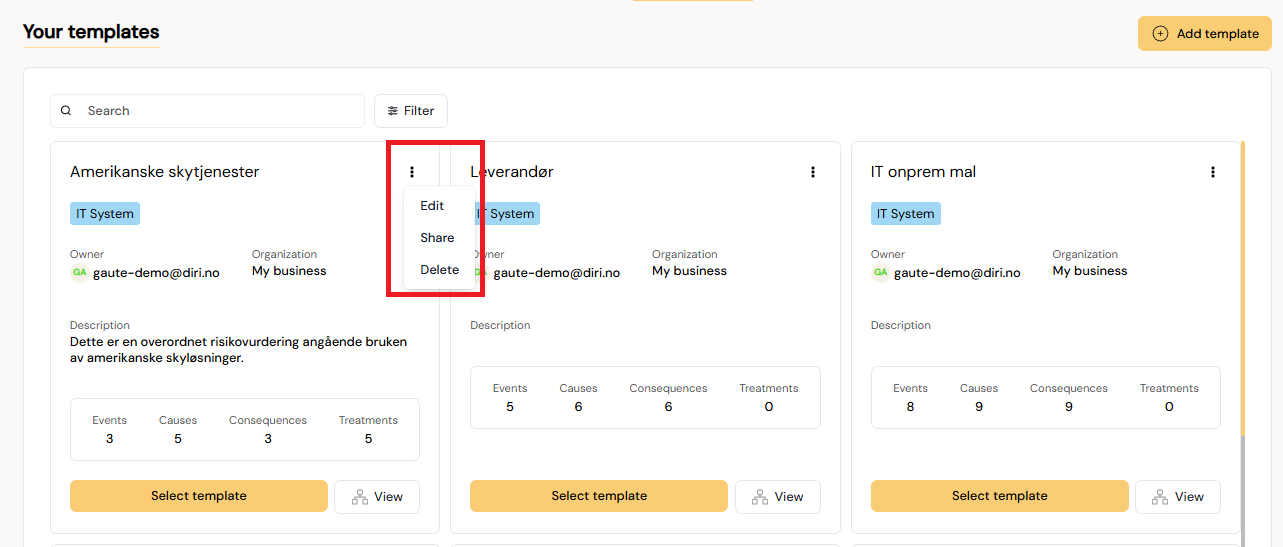1283x547 pixels.
Task: Click the GA avatar on Amerikanske skytjenester
Action: [79, 272]
